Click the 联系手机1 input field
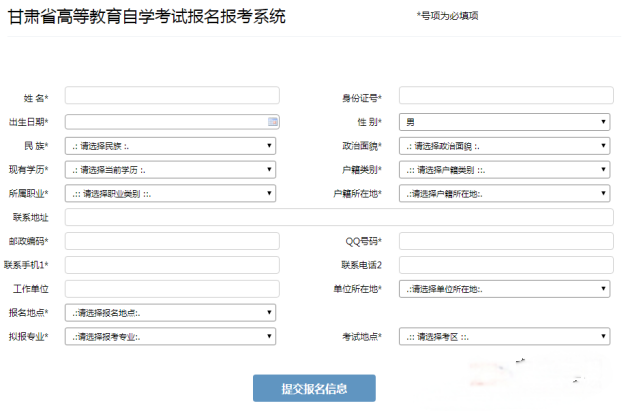The width and height of the screenshot is (626, 413). 171,265
